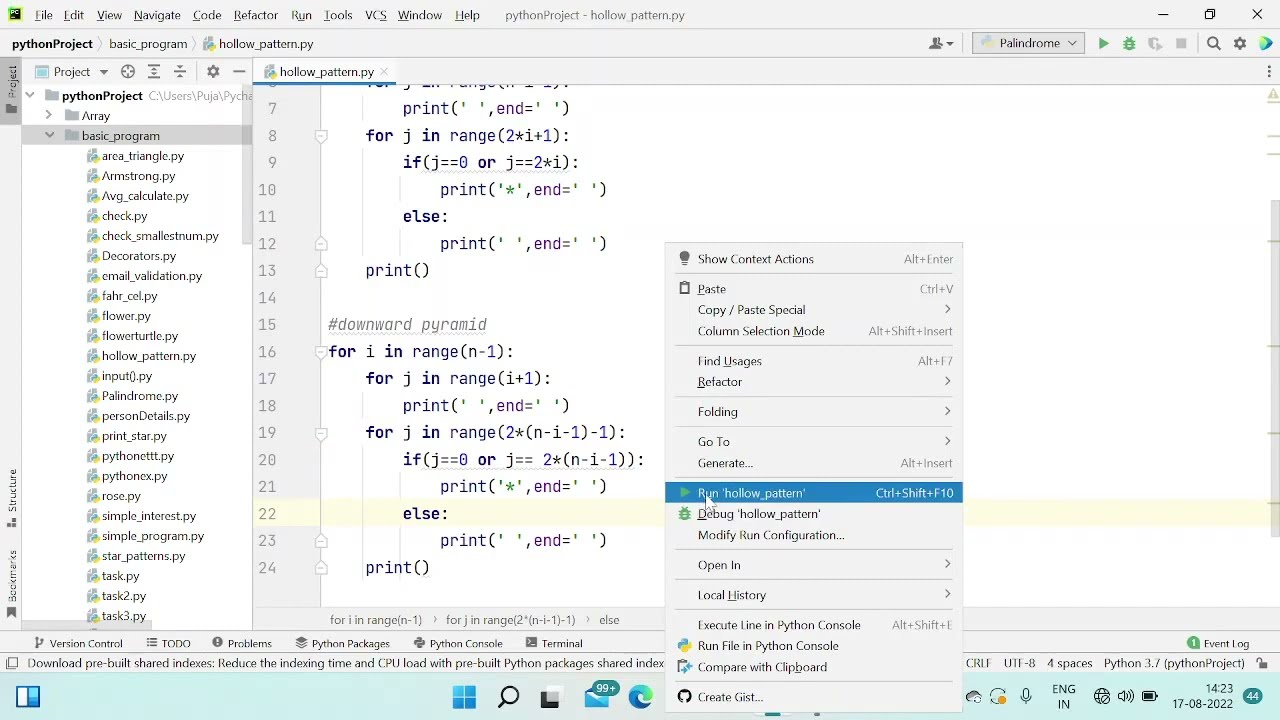Image resolution: width=1280 pixels, height=720 pixels.
Task: Collapse the basic_program folder
Action: pos(48,136)
